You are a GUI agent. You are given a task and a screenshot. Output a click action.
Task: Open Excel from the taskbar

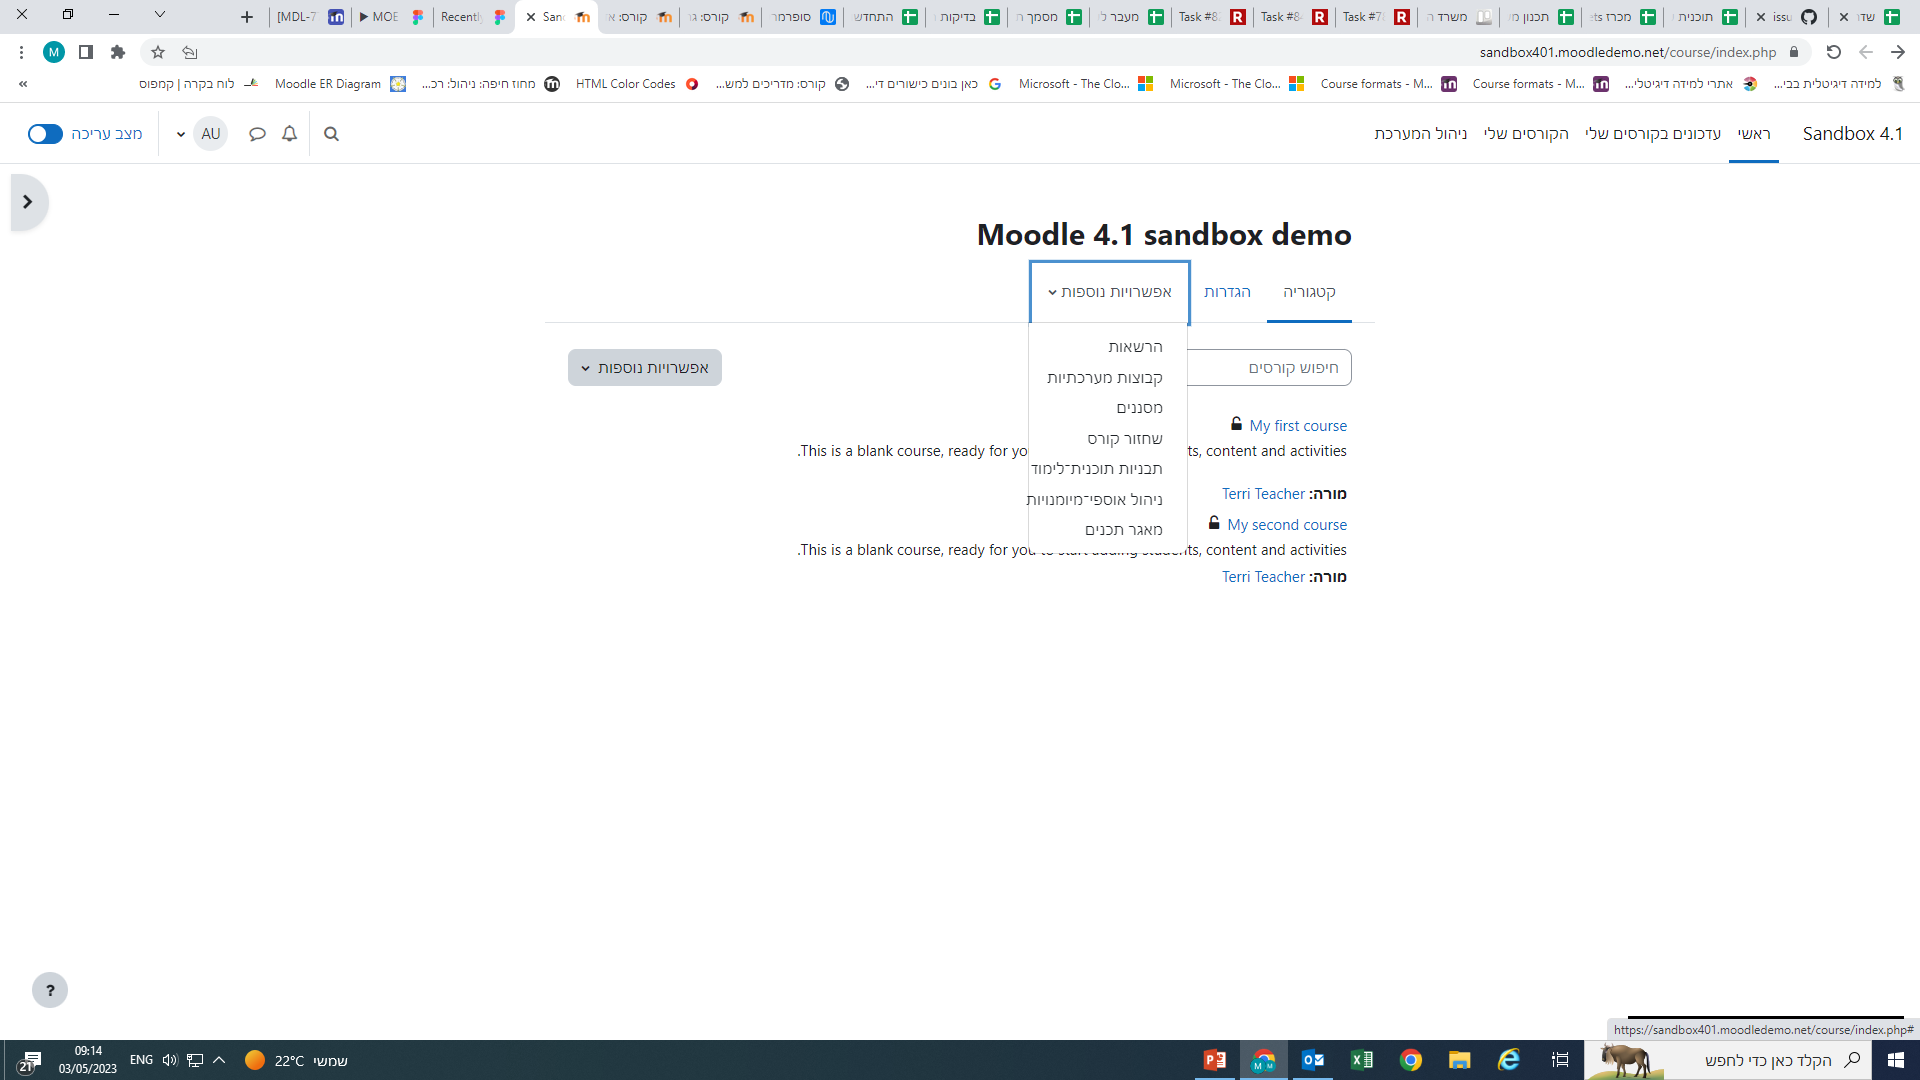1362,1060
